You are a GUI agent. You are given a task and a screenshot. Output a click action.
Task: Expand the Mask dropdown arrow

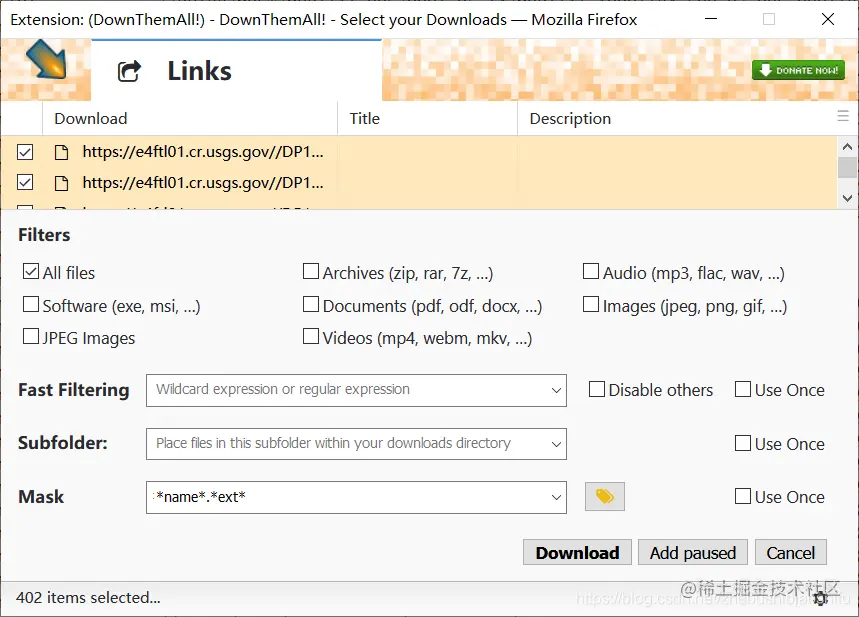pos(556,498)
